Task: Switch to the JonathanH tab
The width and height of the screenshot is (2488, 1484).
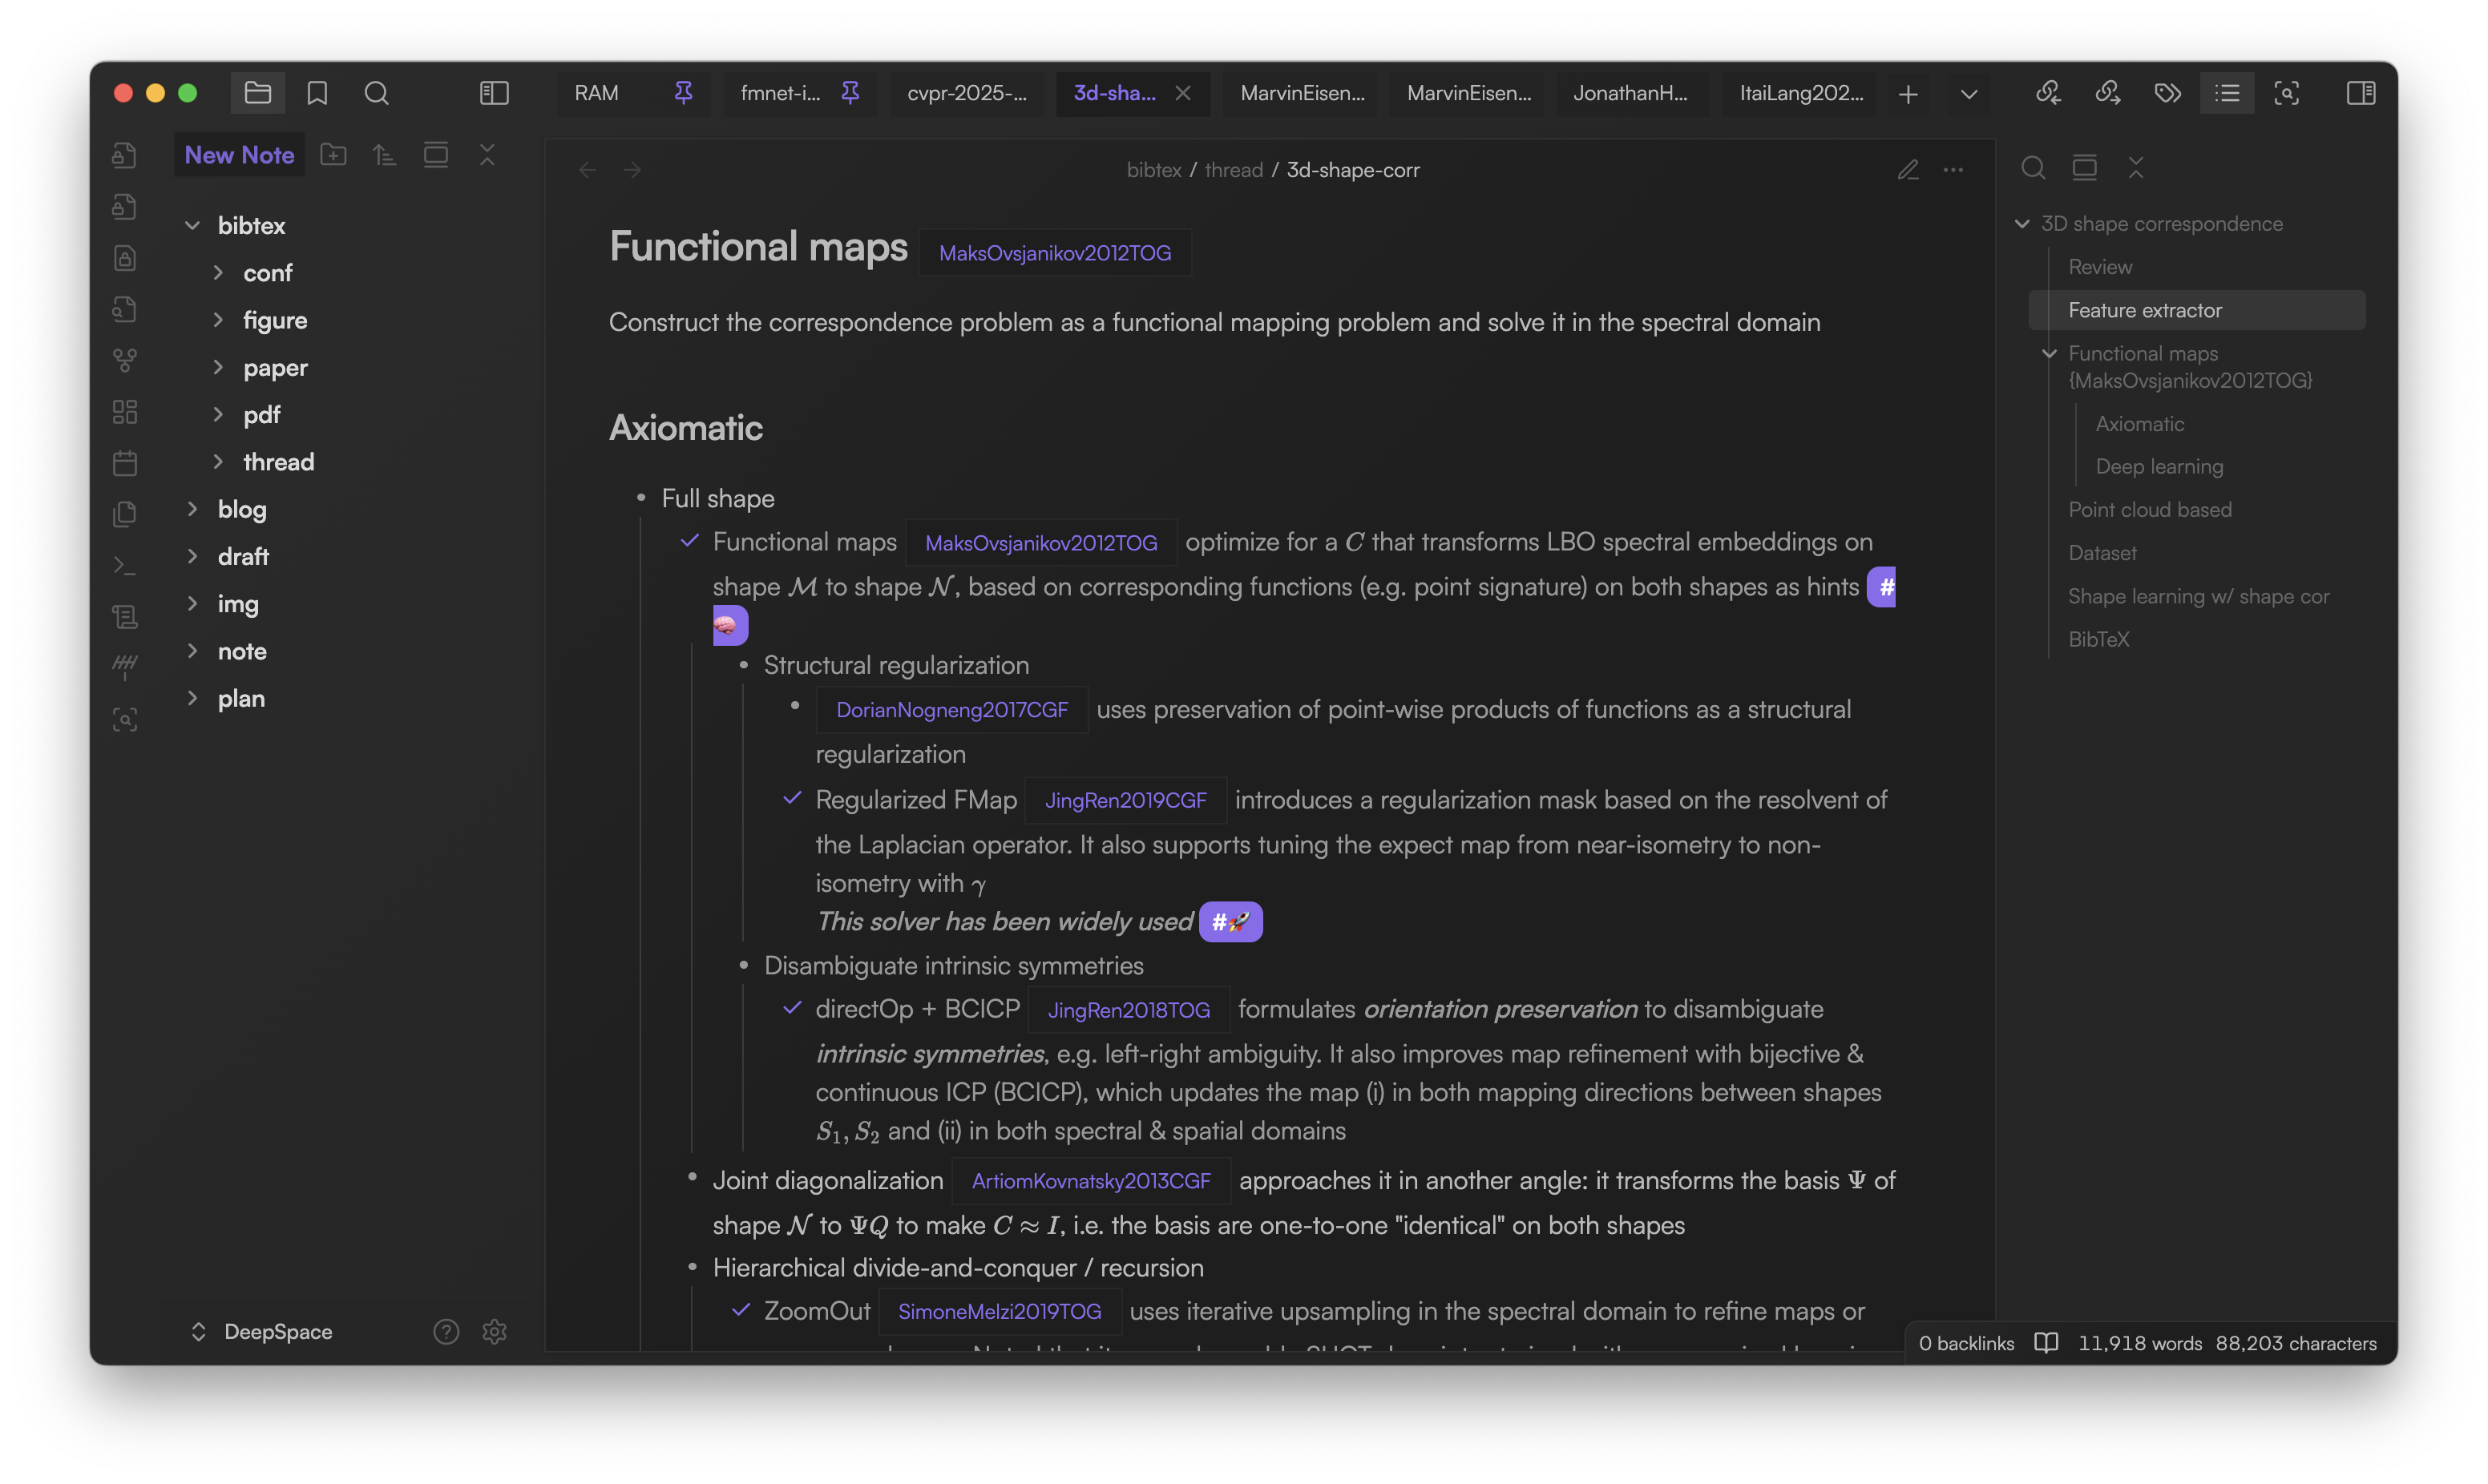Action: (1630, 93)
